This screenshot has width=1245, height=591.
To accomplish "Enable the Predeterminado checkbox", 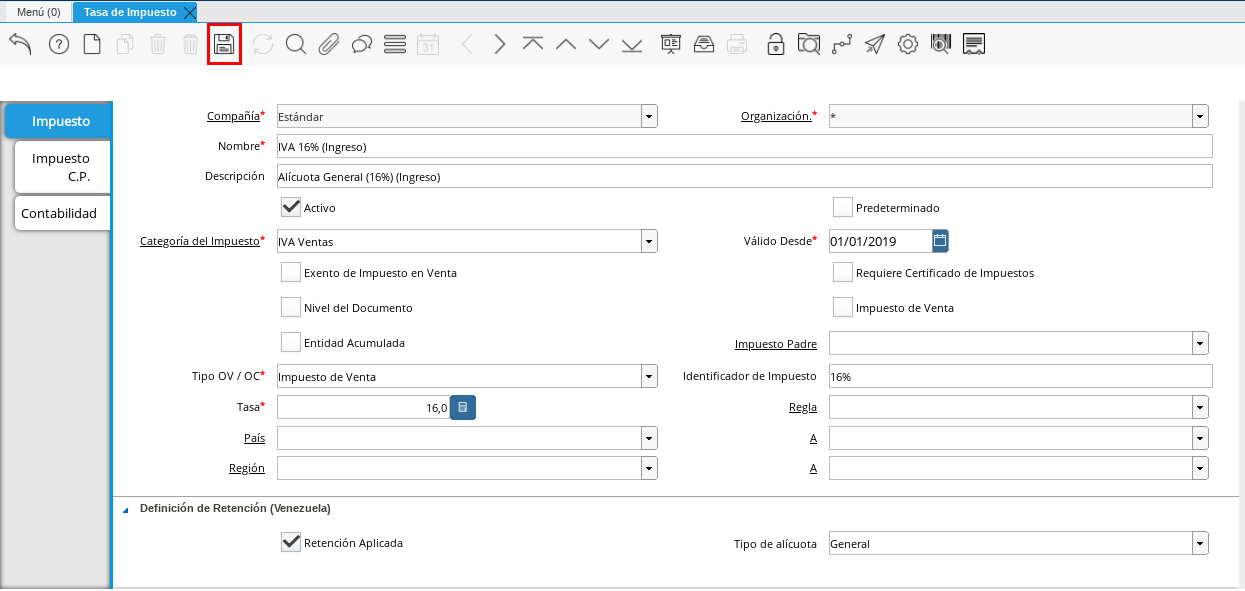I will click(x=843, y=207).
